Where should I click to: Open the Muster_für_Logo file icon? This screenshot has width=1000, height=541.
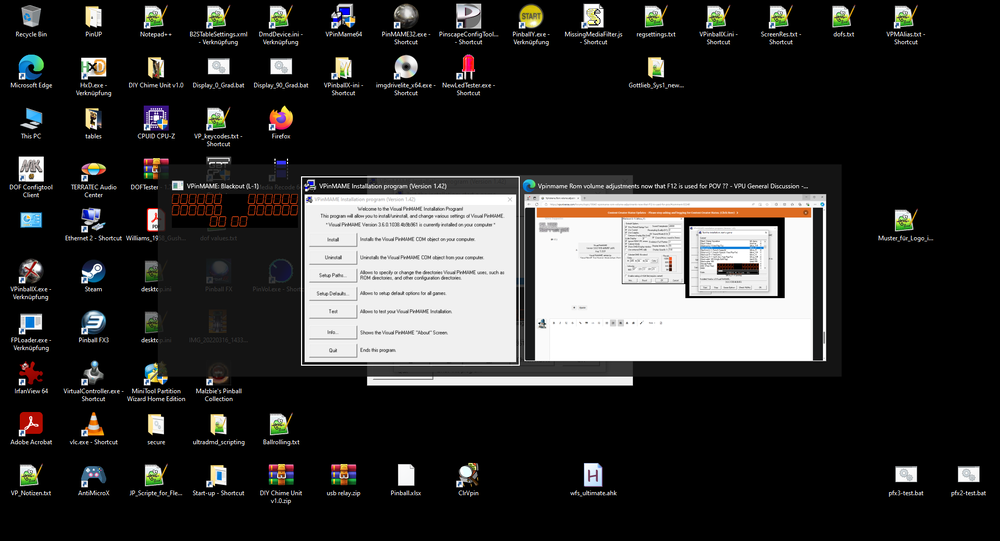click(906, 221)
